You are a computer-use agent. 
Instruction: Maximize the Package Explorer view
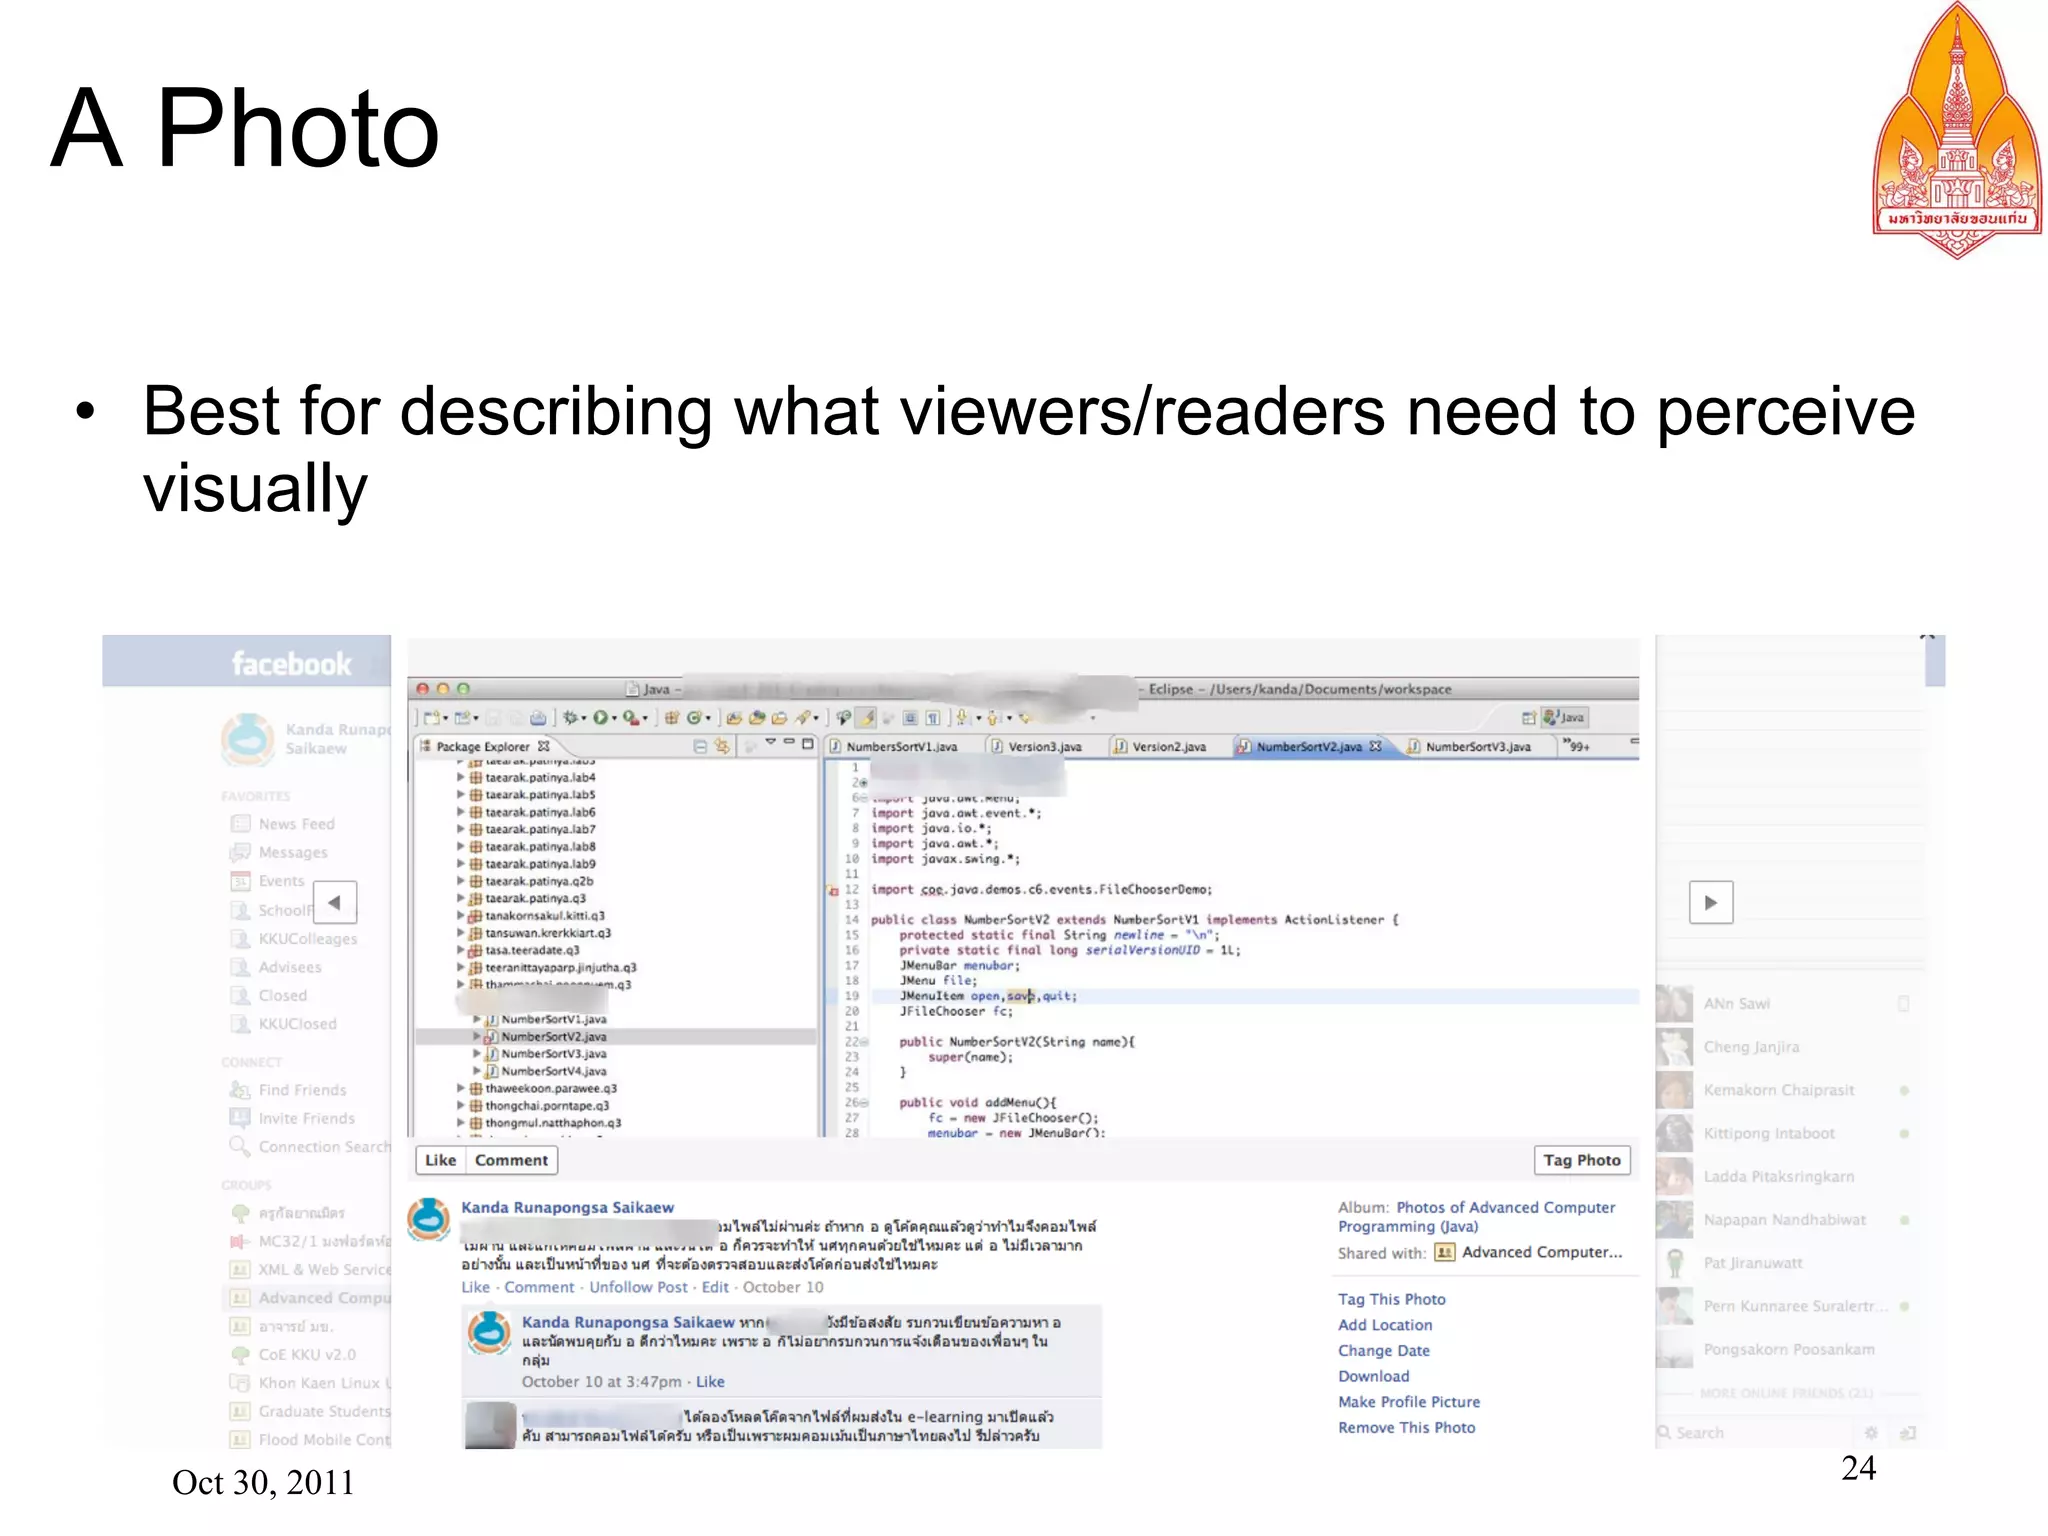(x=807, y=743)
